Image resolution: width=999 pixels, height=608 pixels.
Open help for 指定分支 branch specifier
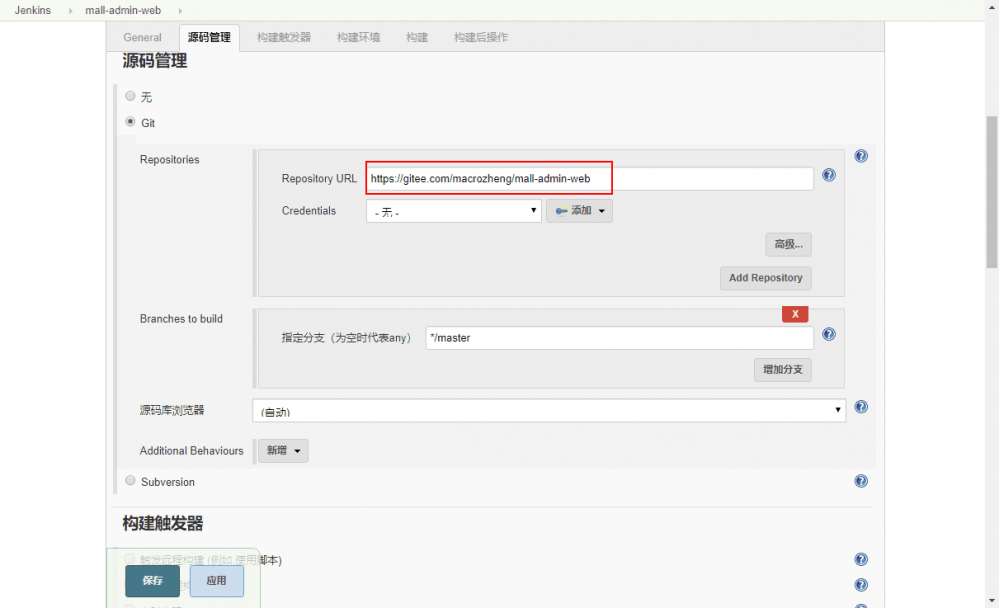tap(828, 333)
